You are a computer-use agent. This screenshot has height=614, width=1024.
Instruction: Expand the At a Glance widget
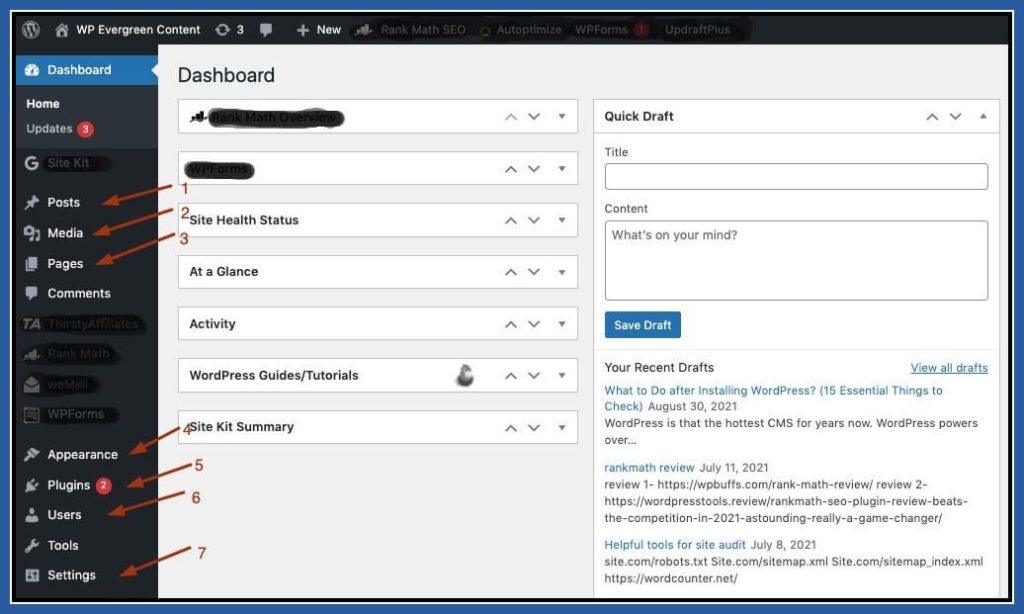pos(562,272)
